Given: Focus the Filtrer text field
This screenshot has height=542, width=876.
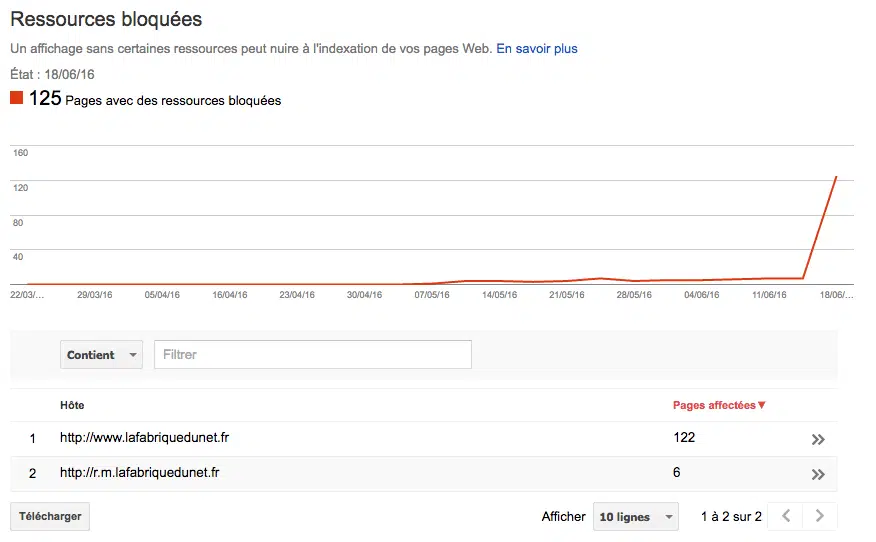Looking at the screenshot, I should tap(312, 355).
